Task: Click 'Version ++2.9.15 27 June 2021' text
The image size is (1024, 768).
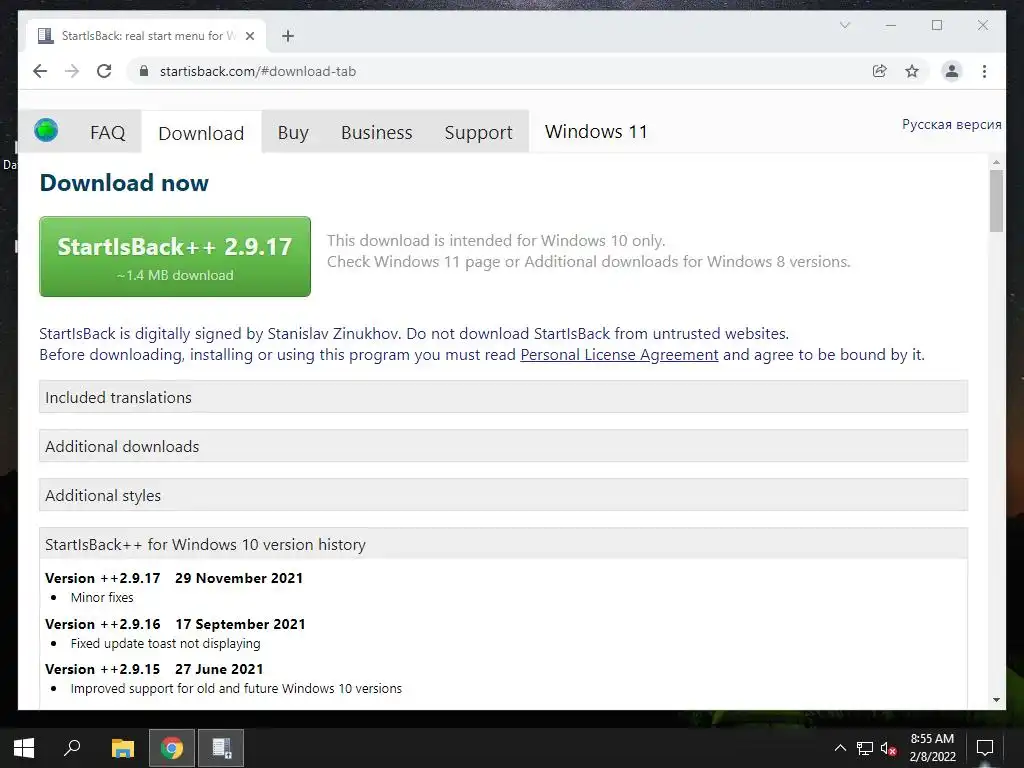Action: (x=154, y=669)
